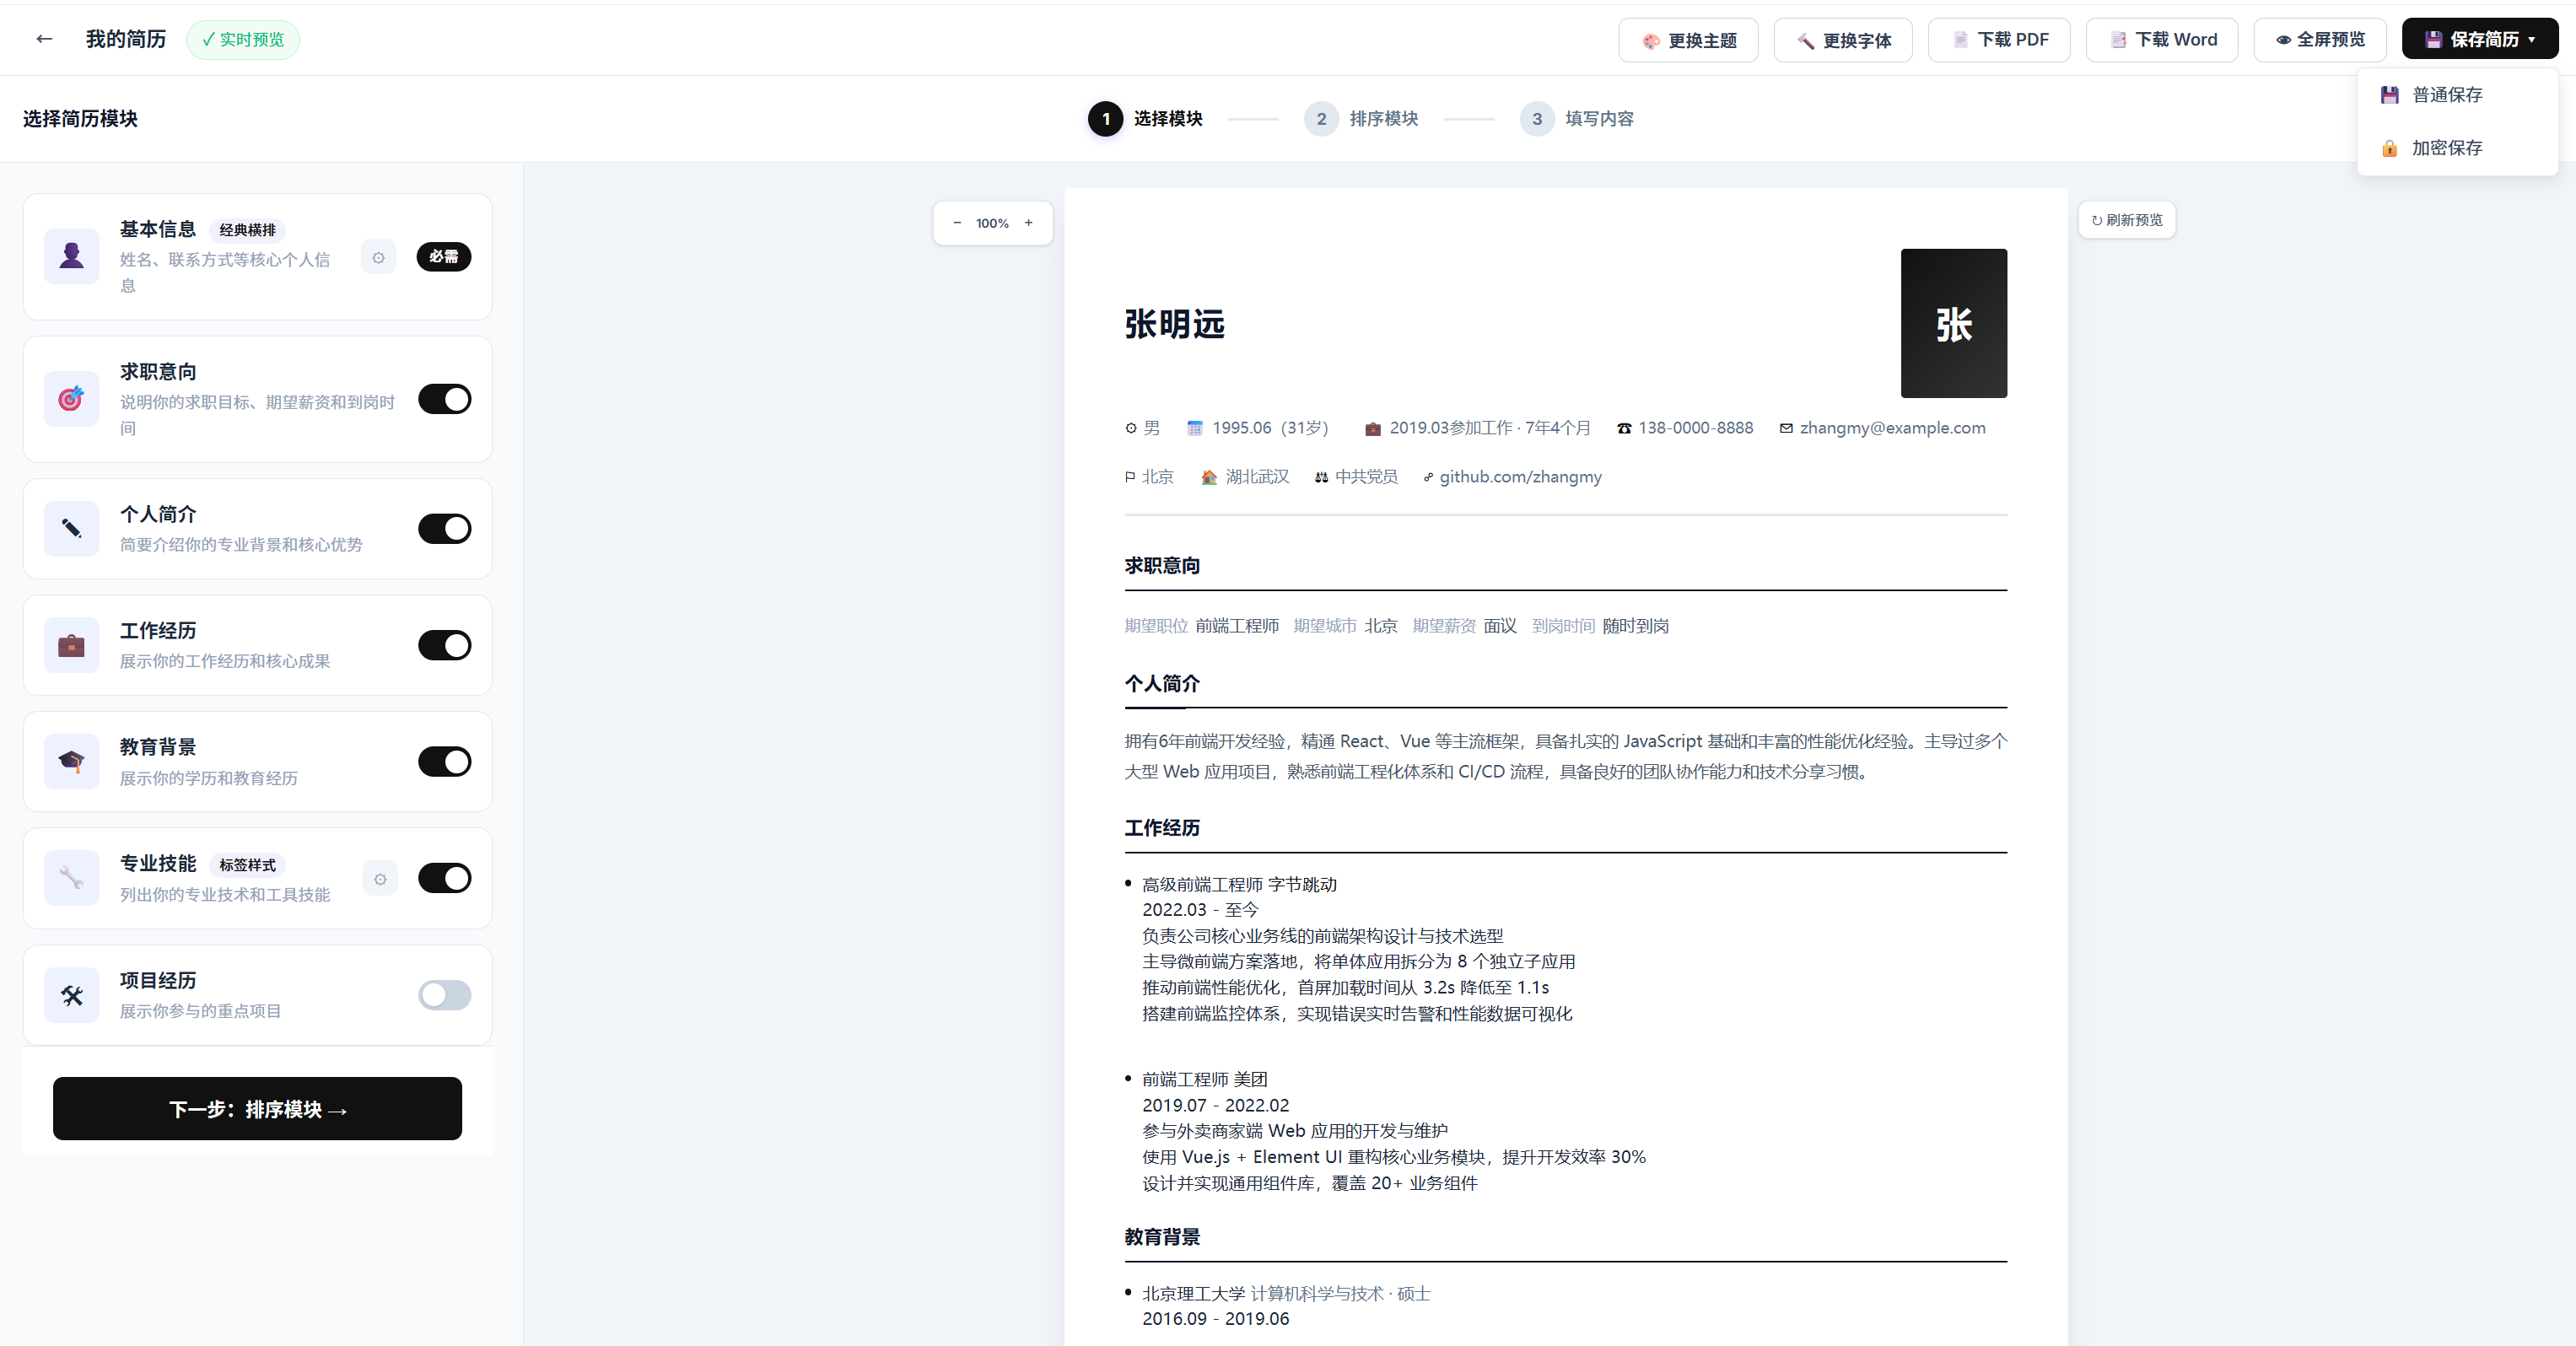The width and height of the screenshot is (2576, 1346).
Task: Click 下一步：排序模块 button
Action: (x=257, y=1108)
